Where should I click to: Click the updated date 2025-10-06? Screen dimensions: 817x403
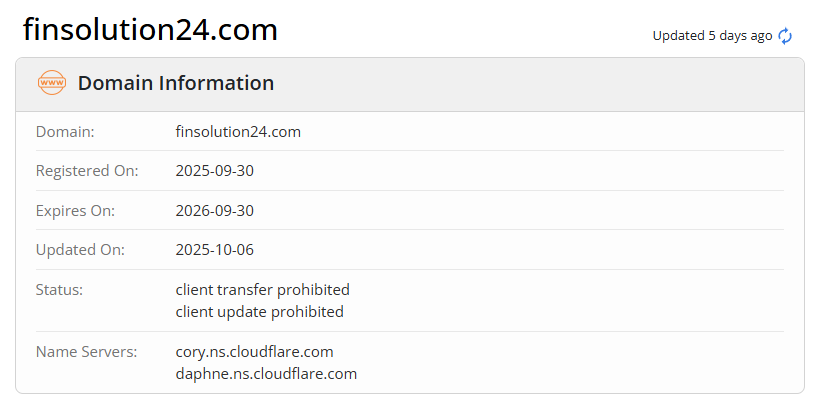click(x=215, y=250)
